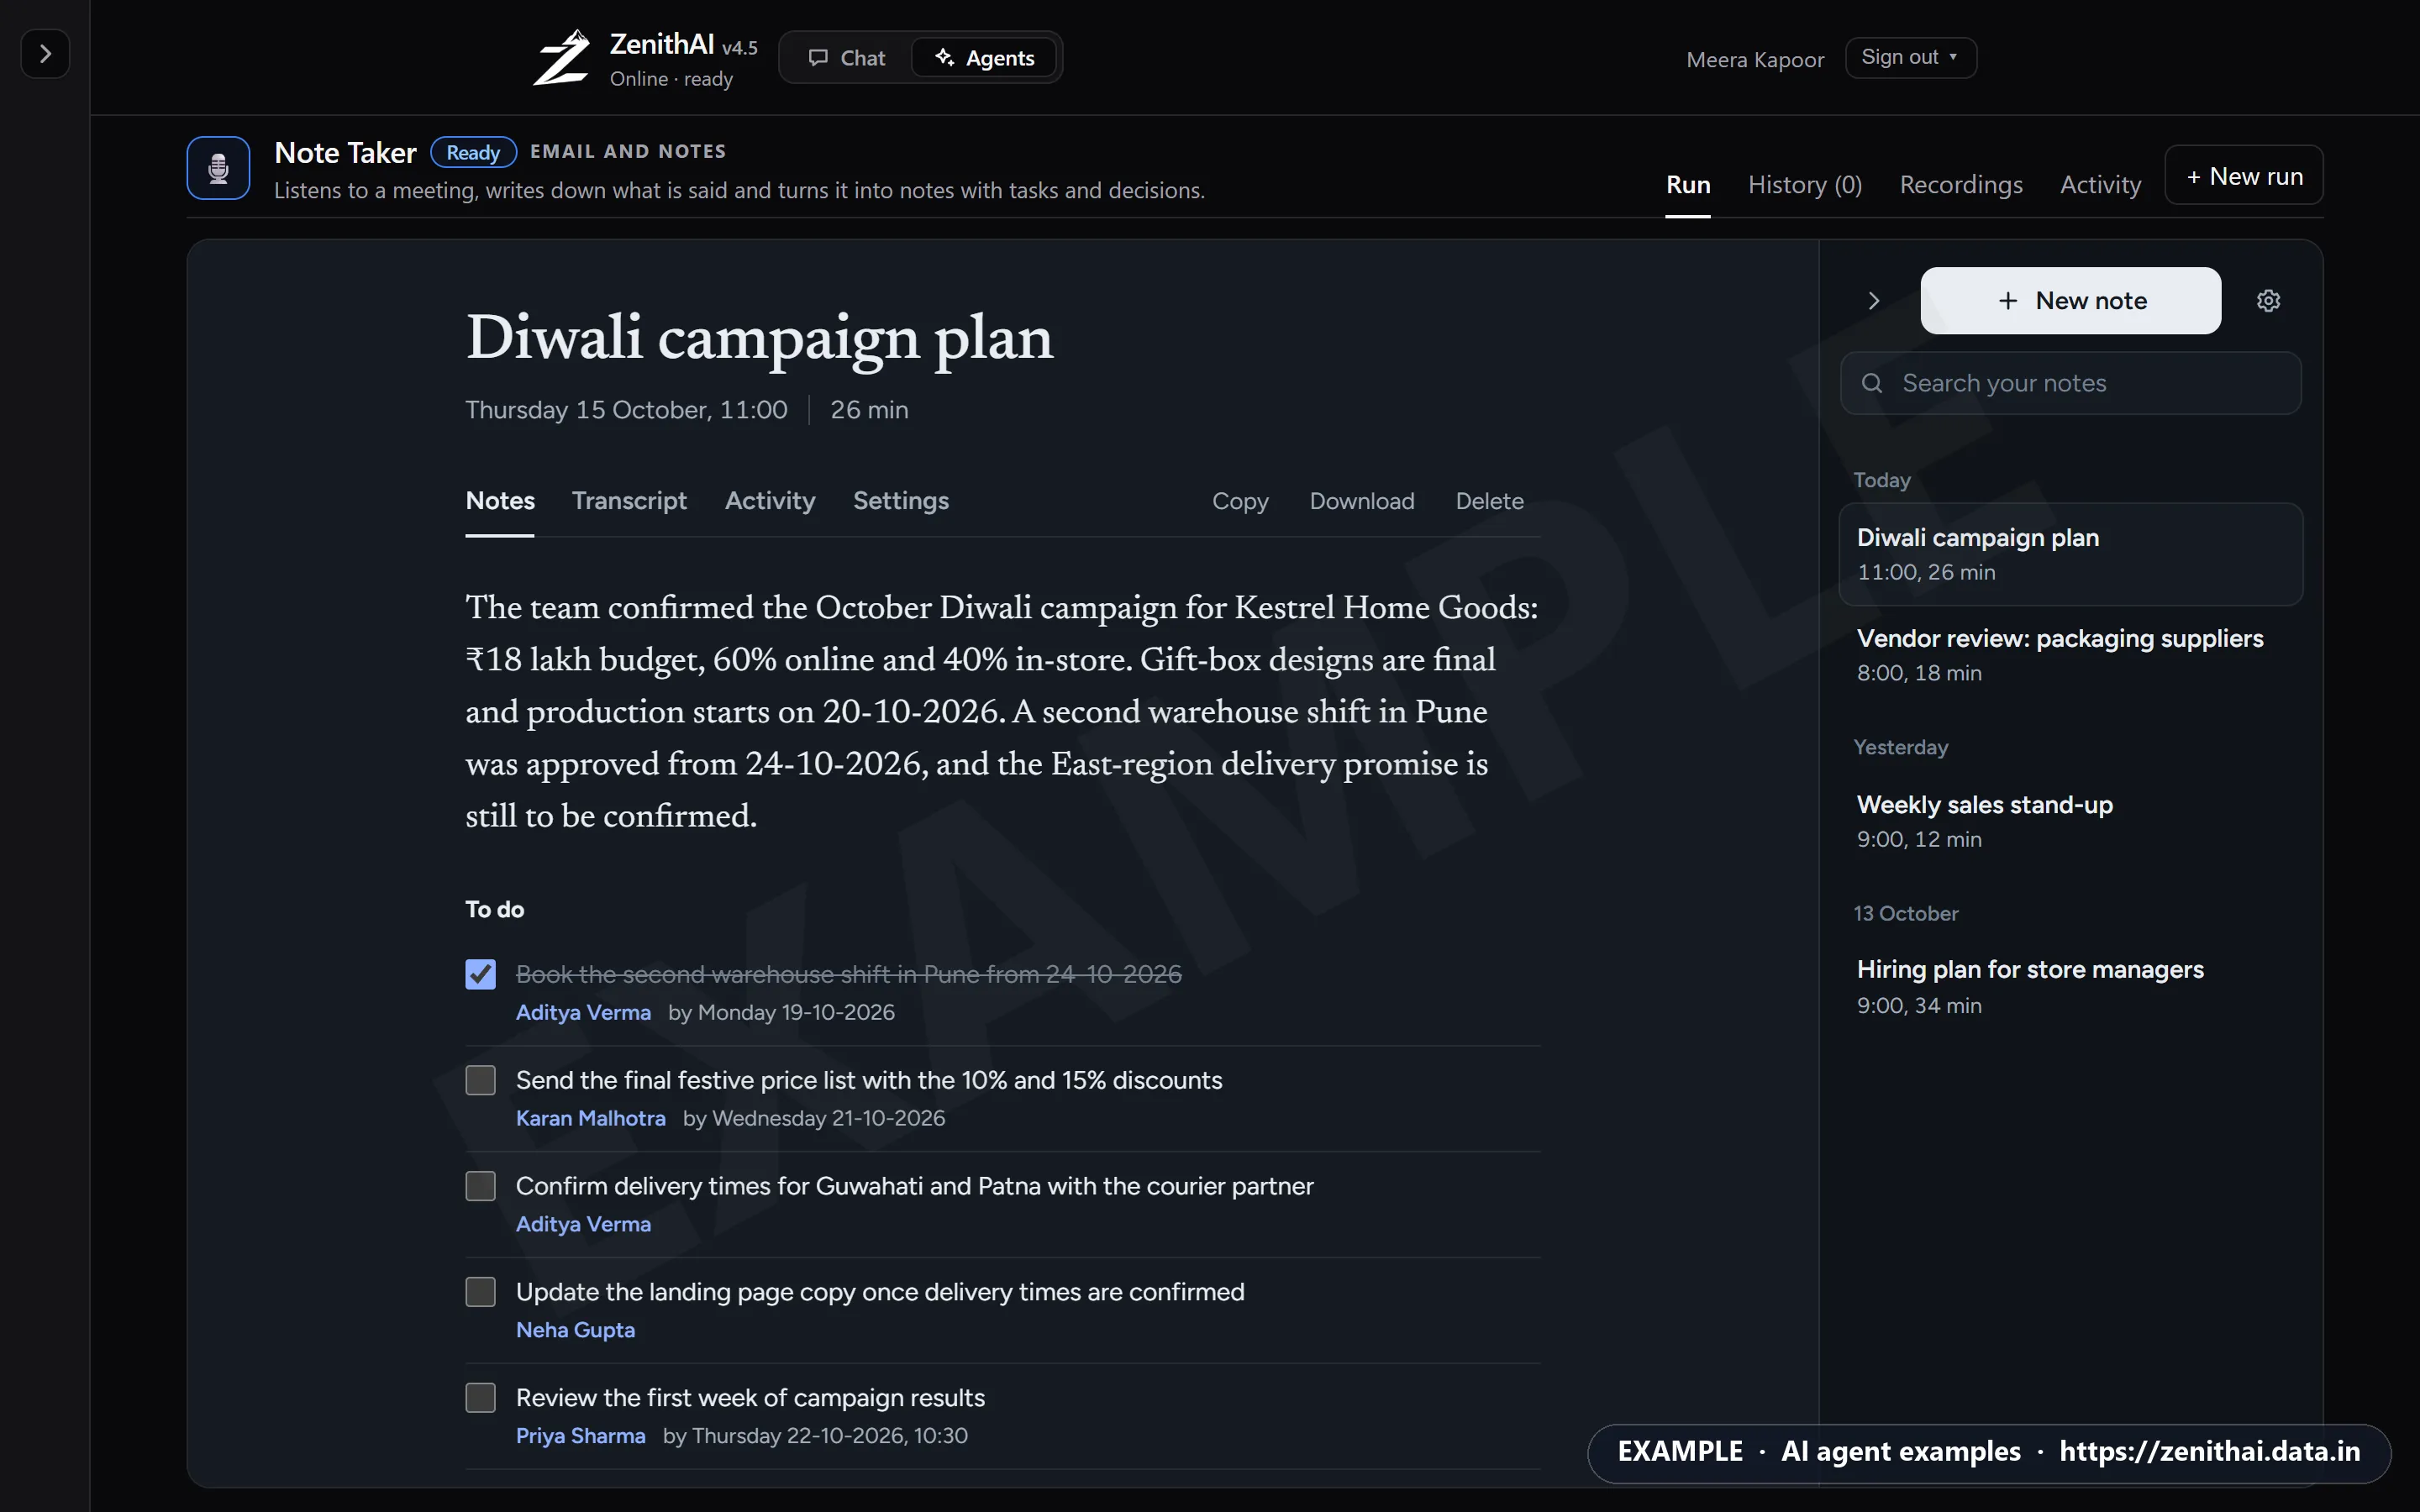Click the Today group label

coord(1882,480)
